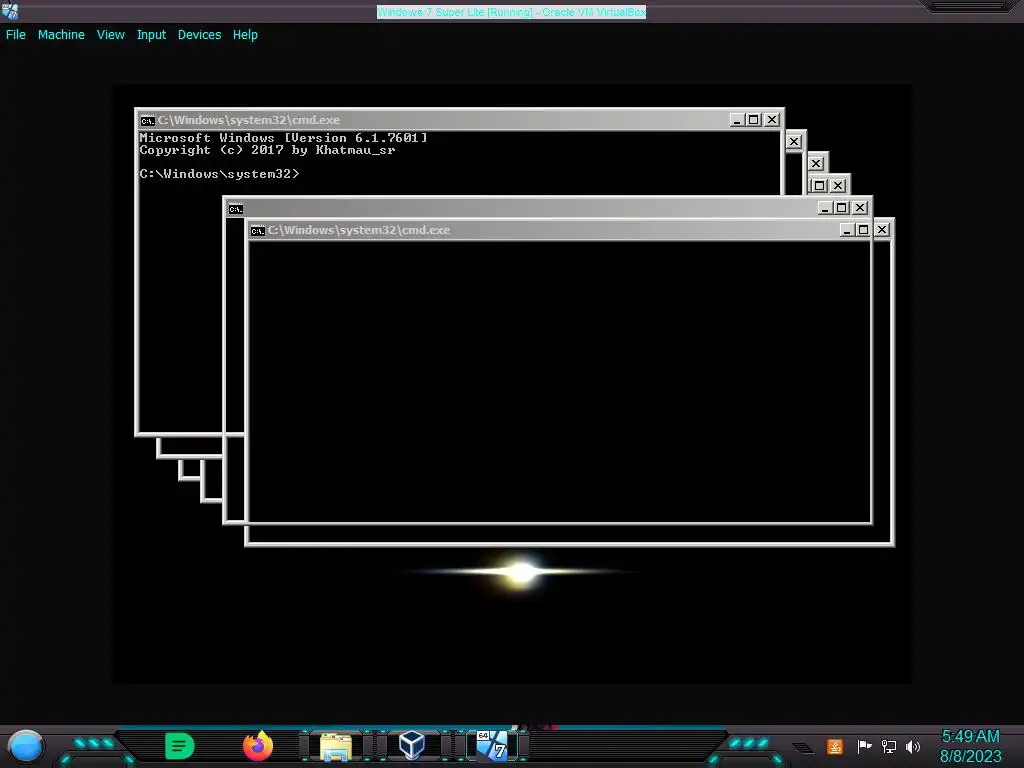
Task: Click the 'Copyright (c) 2017 by Khatmau_sr' line
Action: pyautogui.click(x=267, y=150)
